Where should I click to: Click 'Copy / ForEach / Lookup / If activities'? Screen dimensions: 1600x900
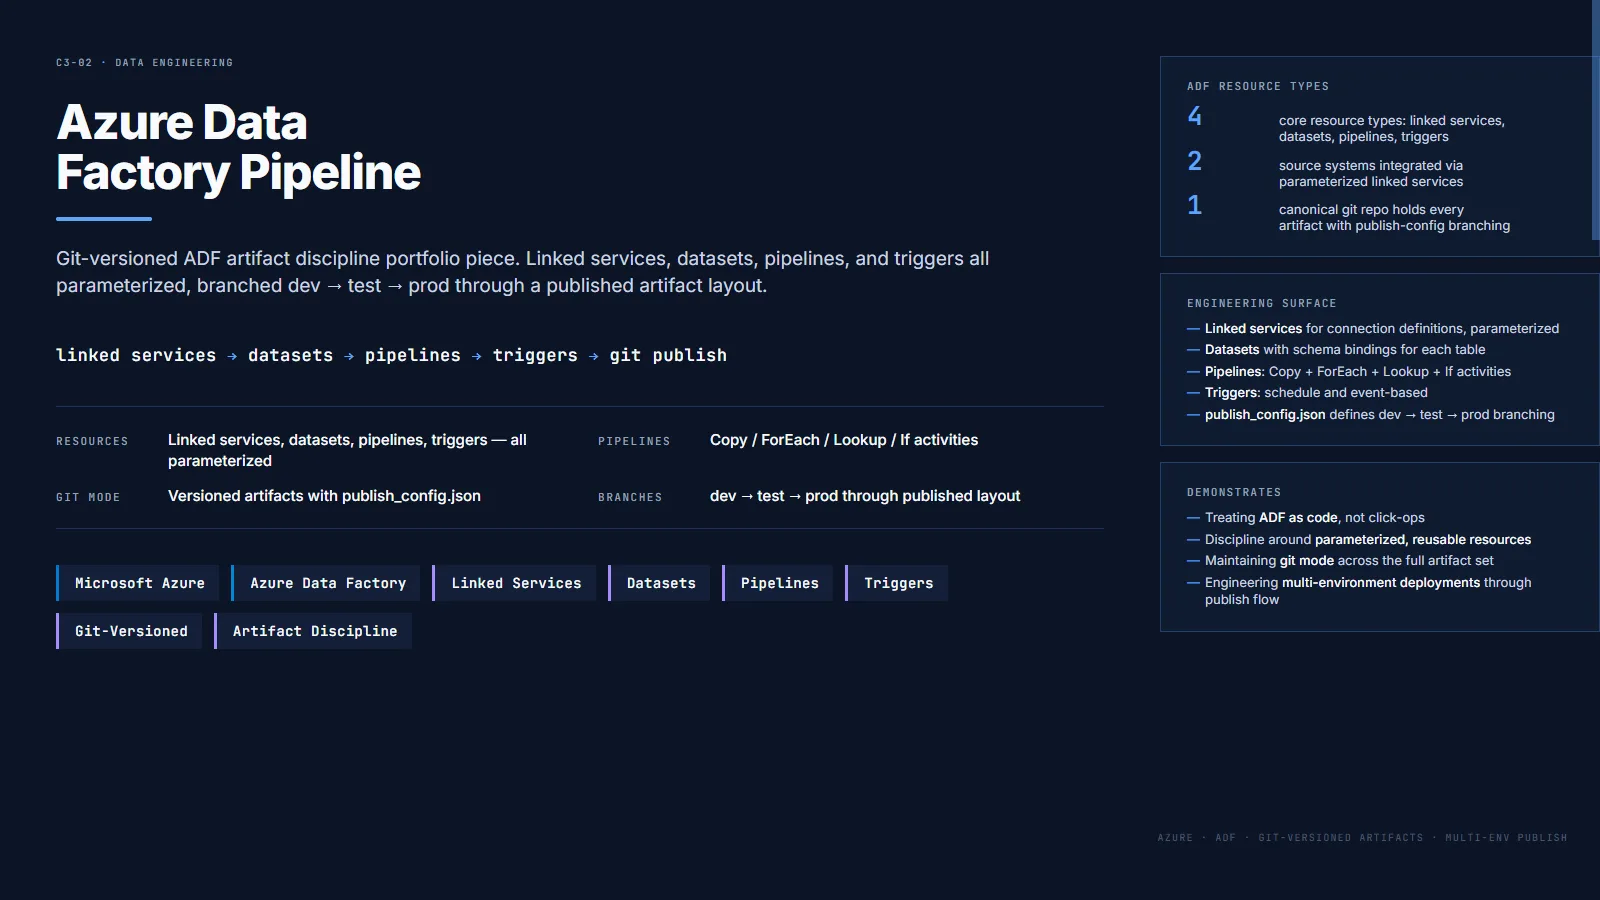844,440
